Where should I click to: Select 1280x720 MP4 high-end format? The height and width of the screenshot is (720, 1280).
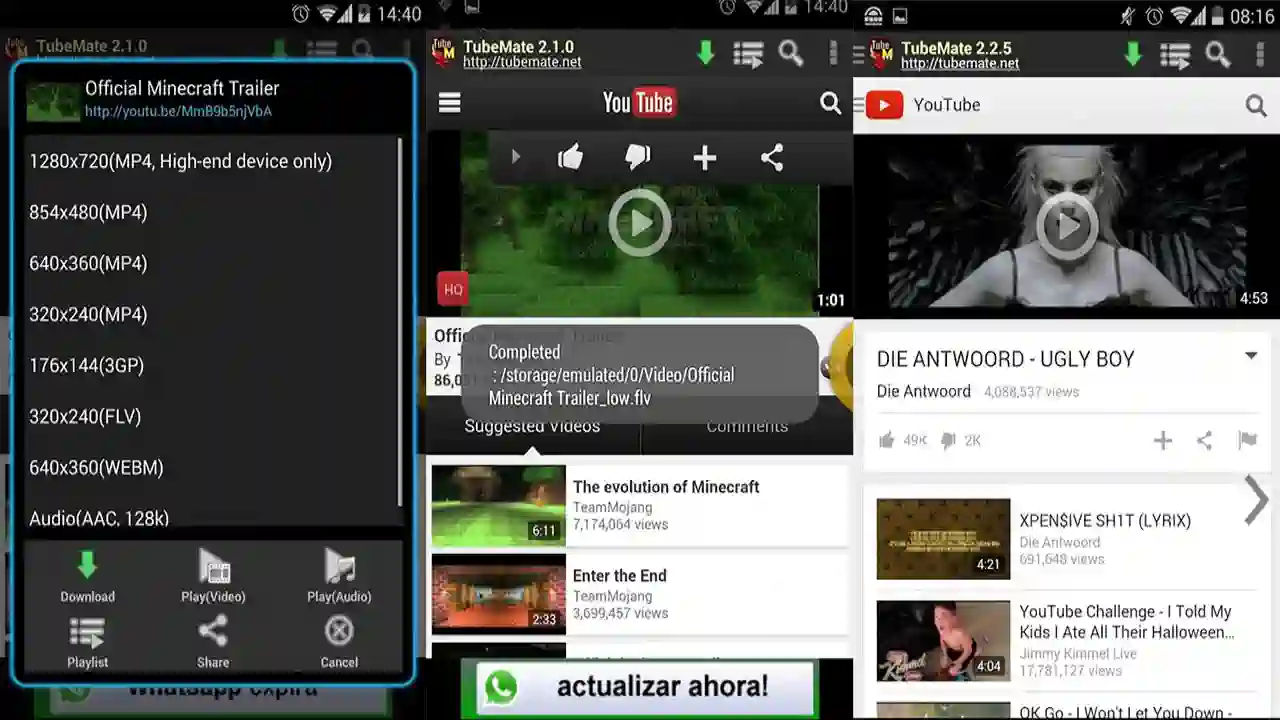click(180, 161)
